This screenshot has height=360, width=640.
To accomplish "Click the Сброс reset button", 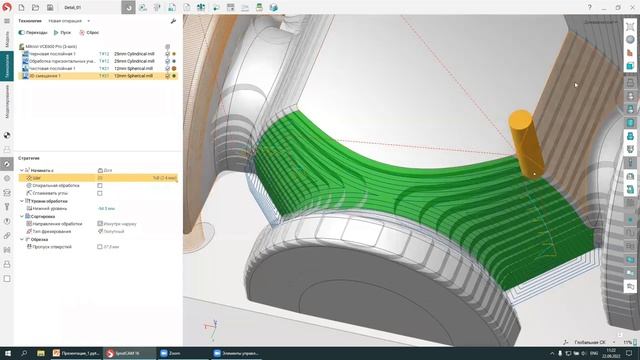I will pyautogui.click(x=89, y=32).
